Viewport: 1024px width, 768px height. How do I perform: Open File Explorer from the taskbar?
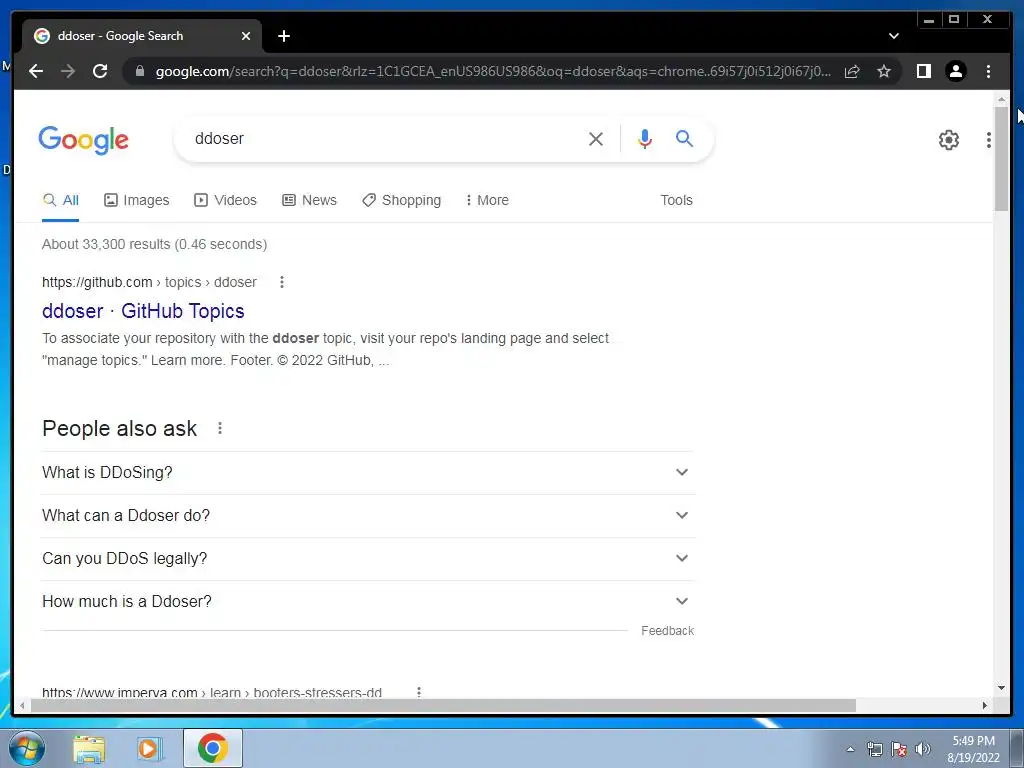coord(89,749)
